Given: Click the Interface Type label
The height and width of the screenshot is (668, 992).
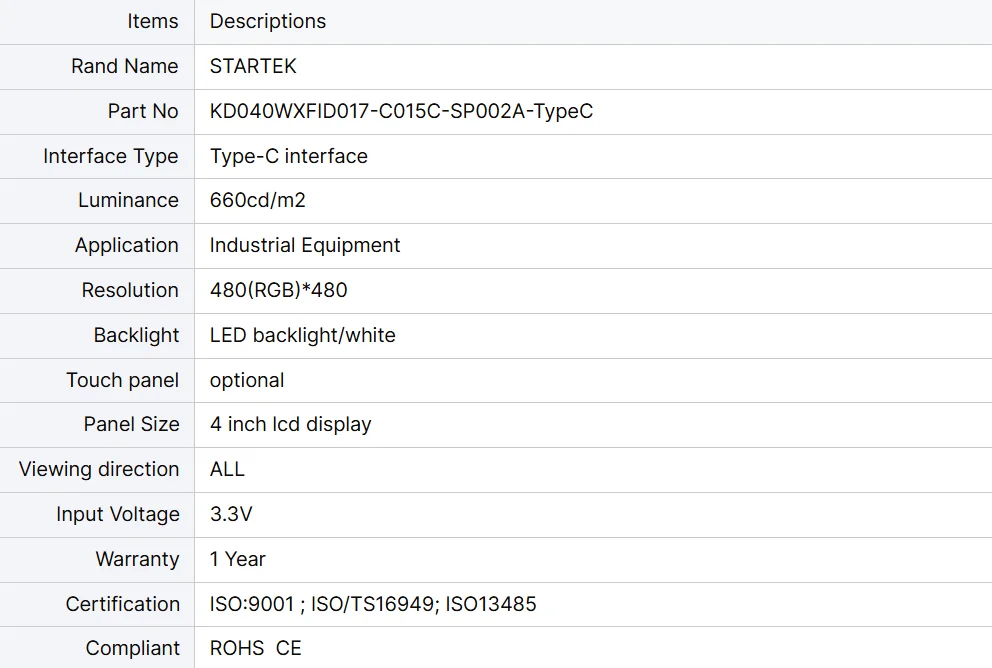Looking at the screenshot, I should (x=110, y=156).
